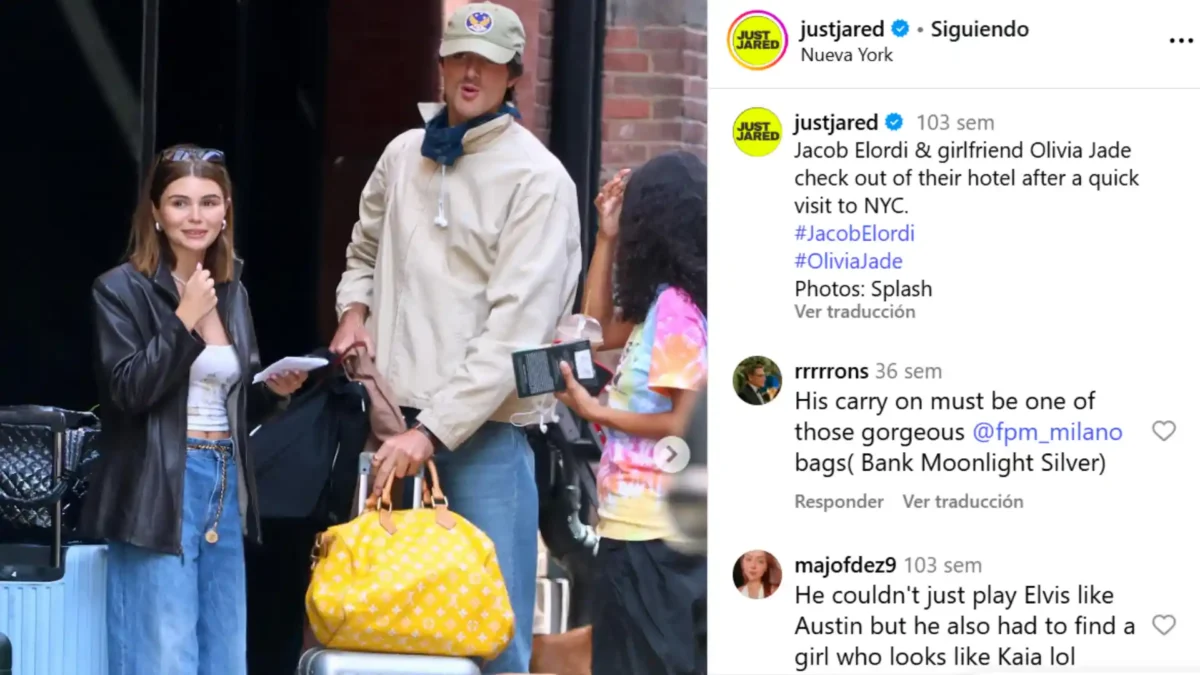Open majofdez9 profile picture
The height and width of the screenshot is (675, 1200).
[x=757, y=574]
